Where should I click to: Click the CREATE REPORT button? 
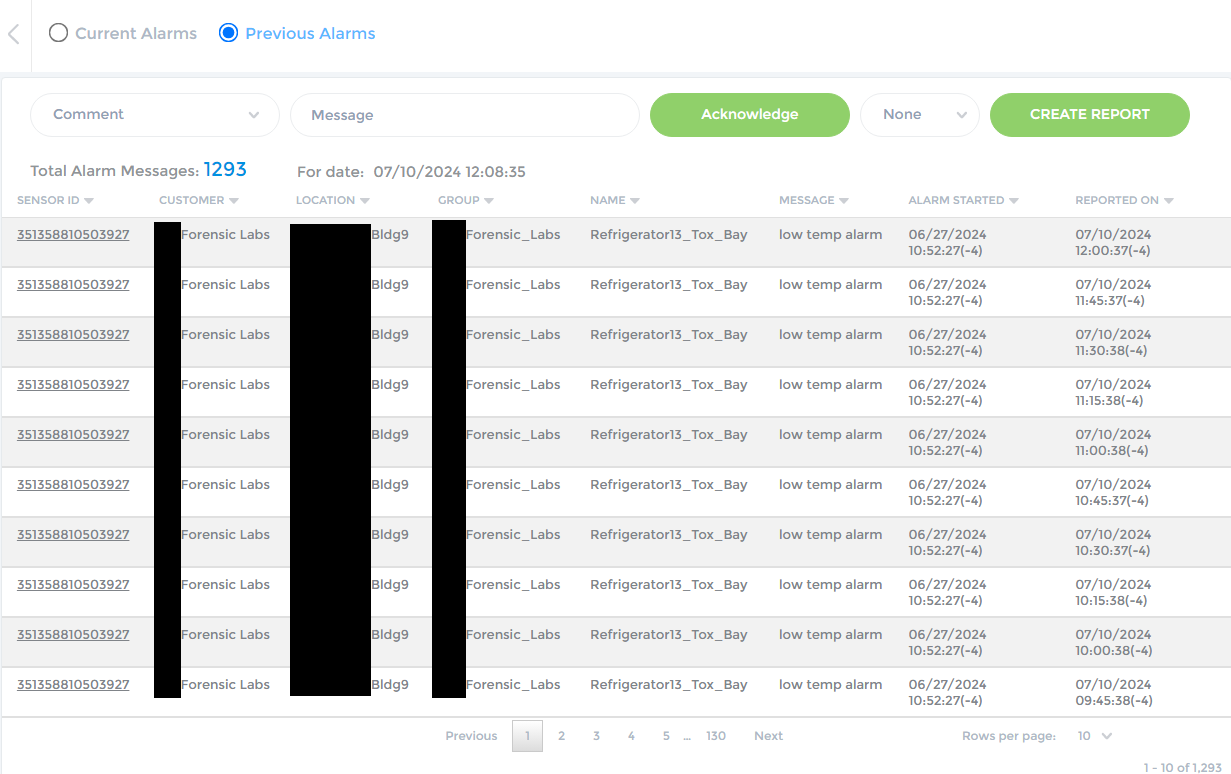(x=1089, y=115)
